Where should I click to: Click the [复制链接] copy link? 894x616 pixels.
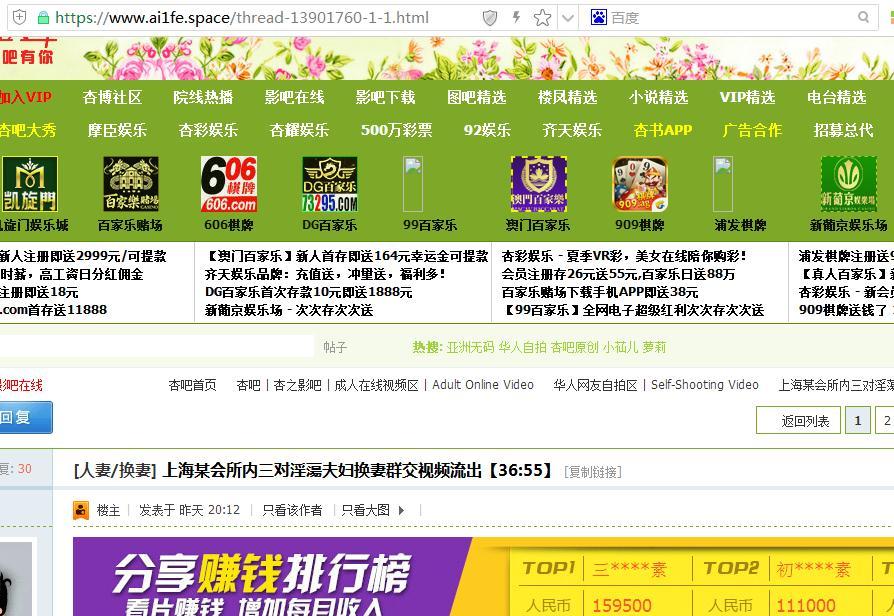click(x=593, y=472)
